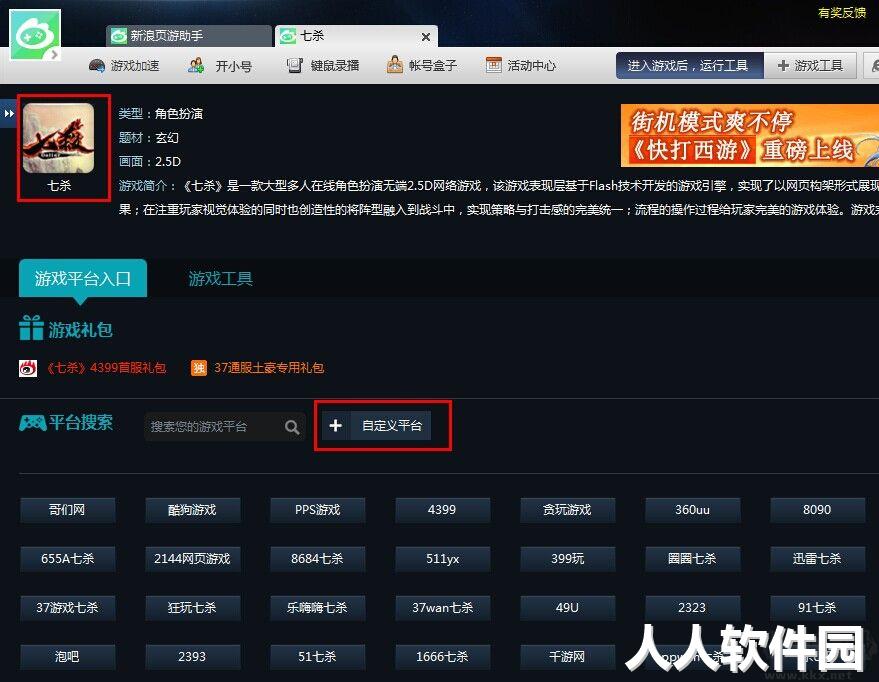This screenshot has width=879, height=682.
Task: Open 迅雷七杀 platform entry
Action: coord(817,559)
